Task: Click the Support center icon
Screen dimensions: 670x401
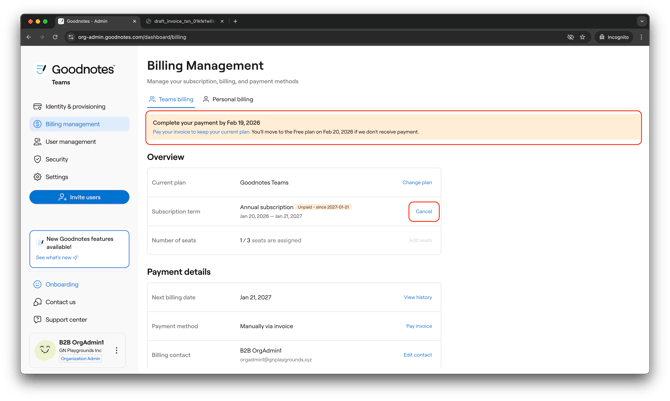Action: click(x=38, y=320)
